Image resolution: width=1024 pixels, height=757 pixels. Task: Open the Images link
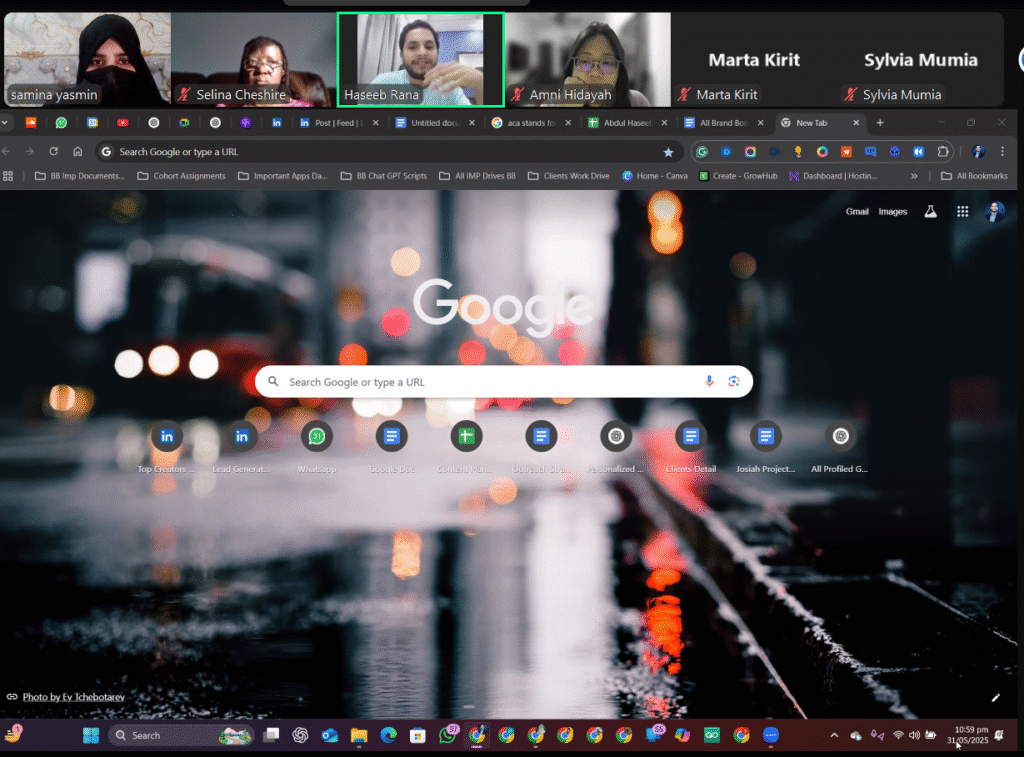pos(893,212)
